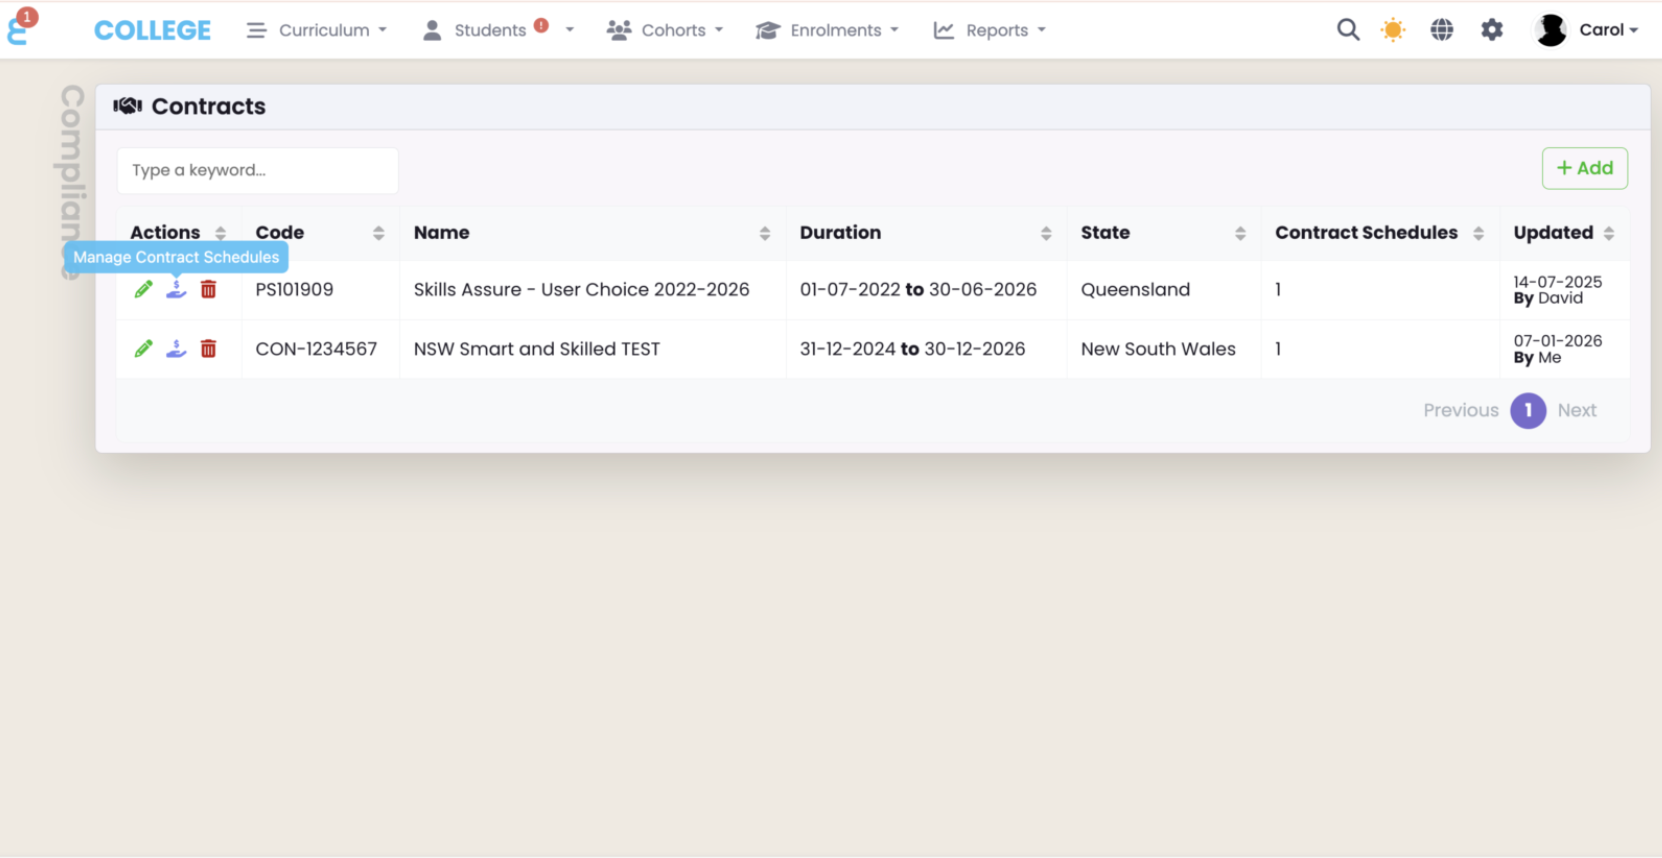Open the Cohorts menu
1662x858 pixels.
(665, 30)
